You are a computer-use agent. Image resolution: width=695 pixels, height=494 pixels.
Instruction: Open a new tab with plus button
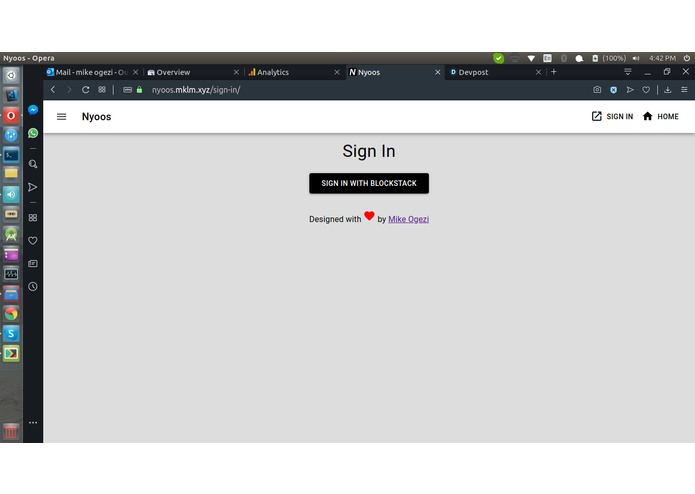tap(554, 72)
